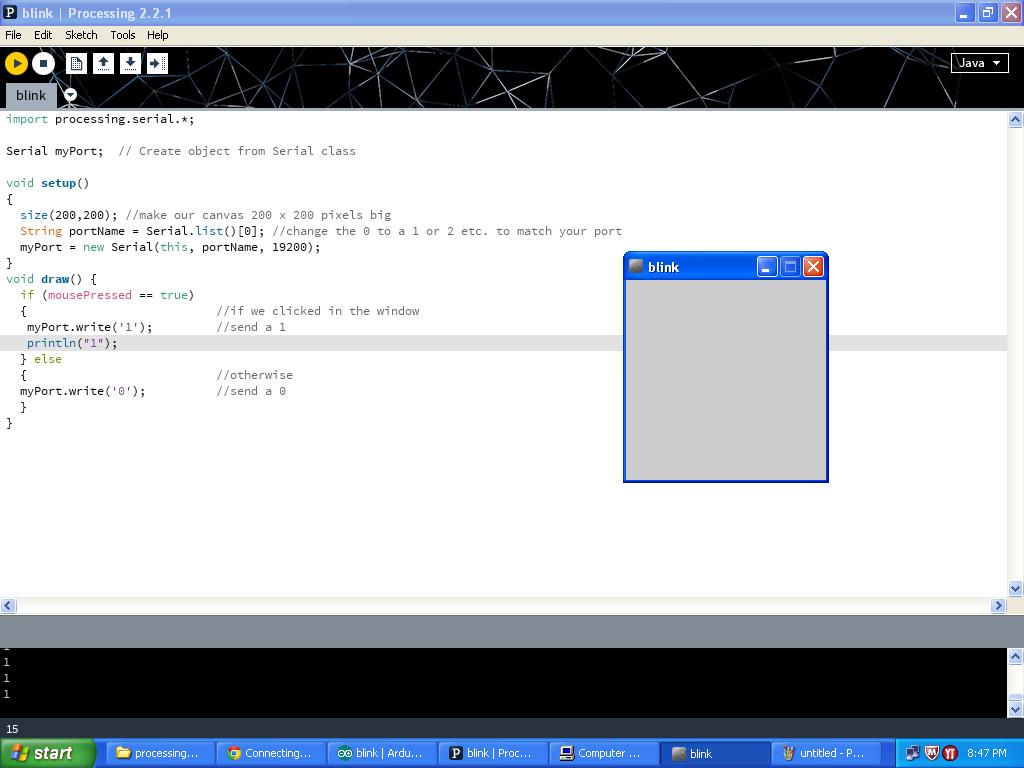Open the tab options arrow next to blink
1024x768 pixels.
[x=70, y=95]
